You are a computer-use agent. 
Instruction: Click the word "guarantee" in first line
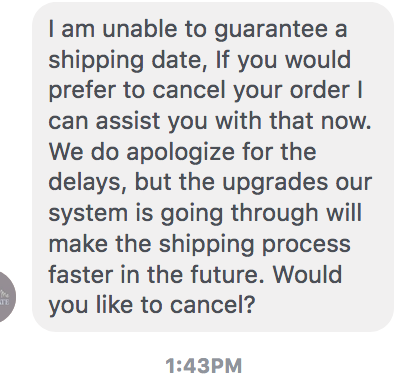pyautogui.click(x=271, y=30)
